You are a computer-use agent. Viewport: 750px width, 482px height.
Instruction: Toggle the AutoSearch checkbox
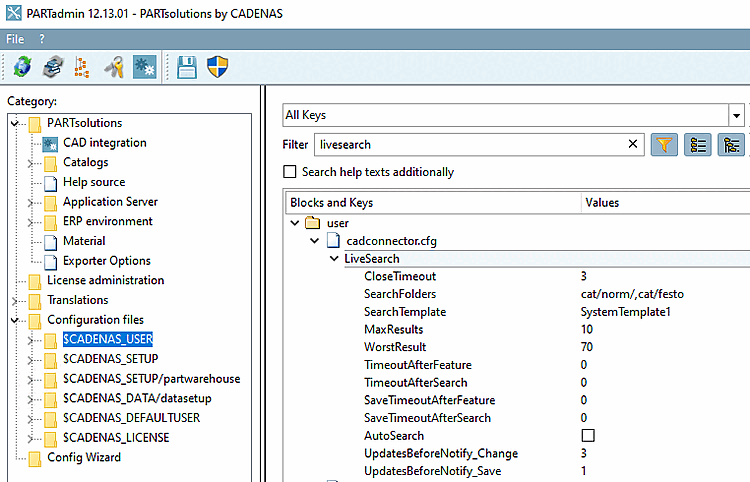(588, 435)
